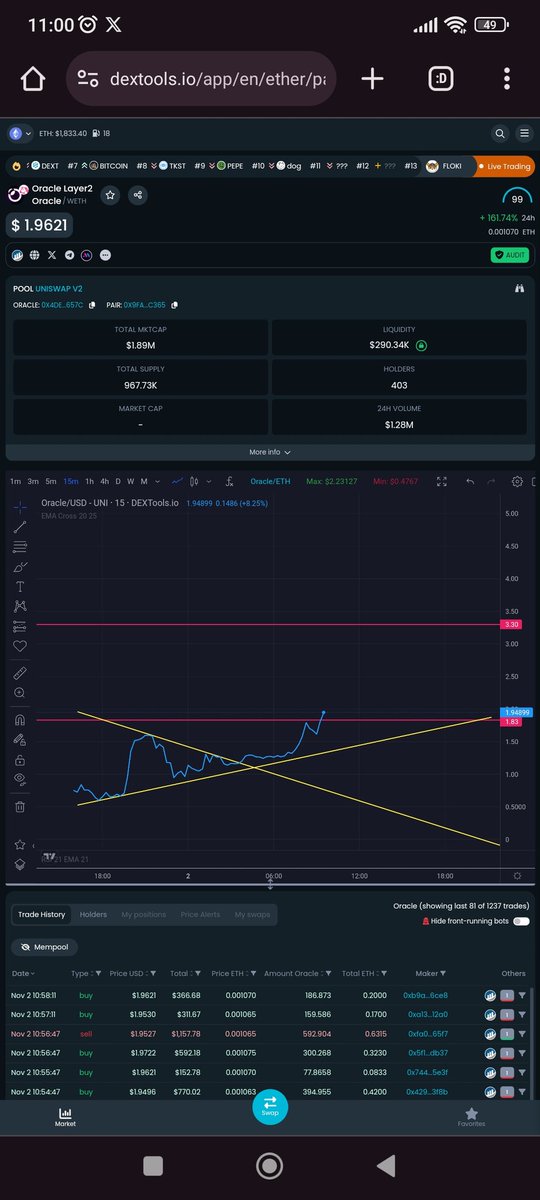
Task: Toggle Hide front-running bots
Action: [x=521, y=921]
